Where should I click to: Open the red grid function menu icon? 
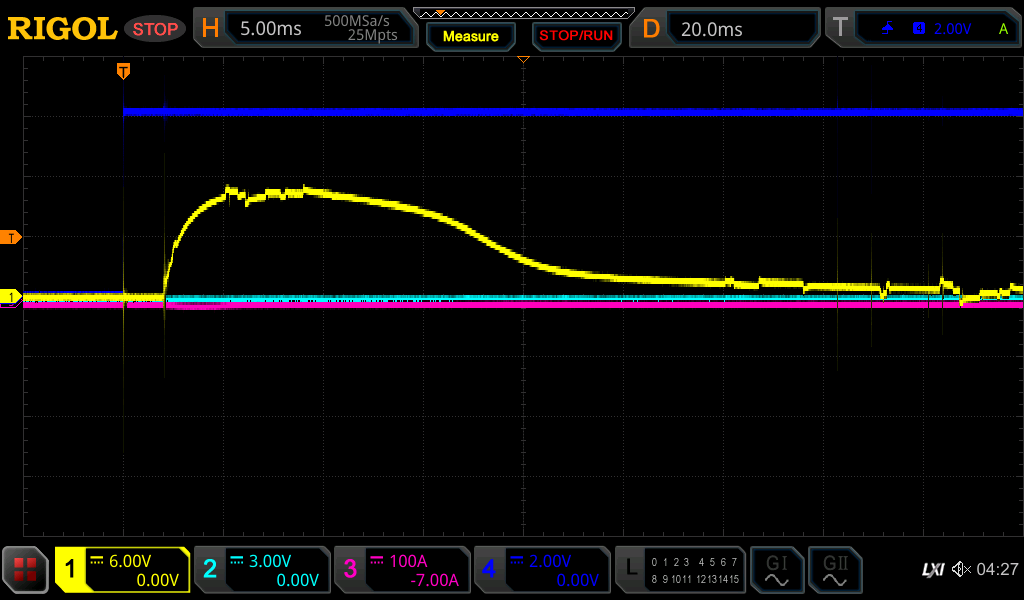[x=25, y=570]
